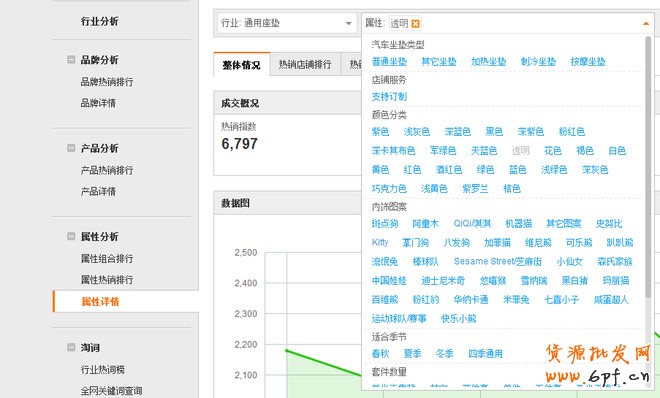Pick the 紫罗兰 color option
The image size is (660, 398).
coord(475,188)
